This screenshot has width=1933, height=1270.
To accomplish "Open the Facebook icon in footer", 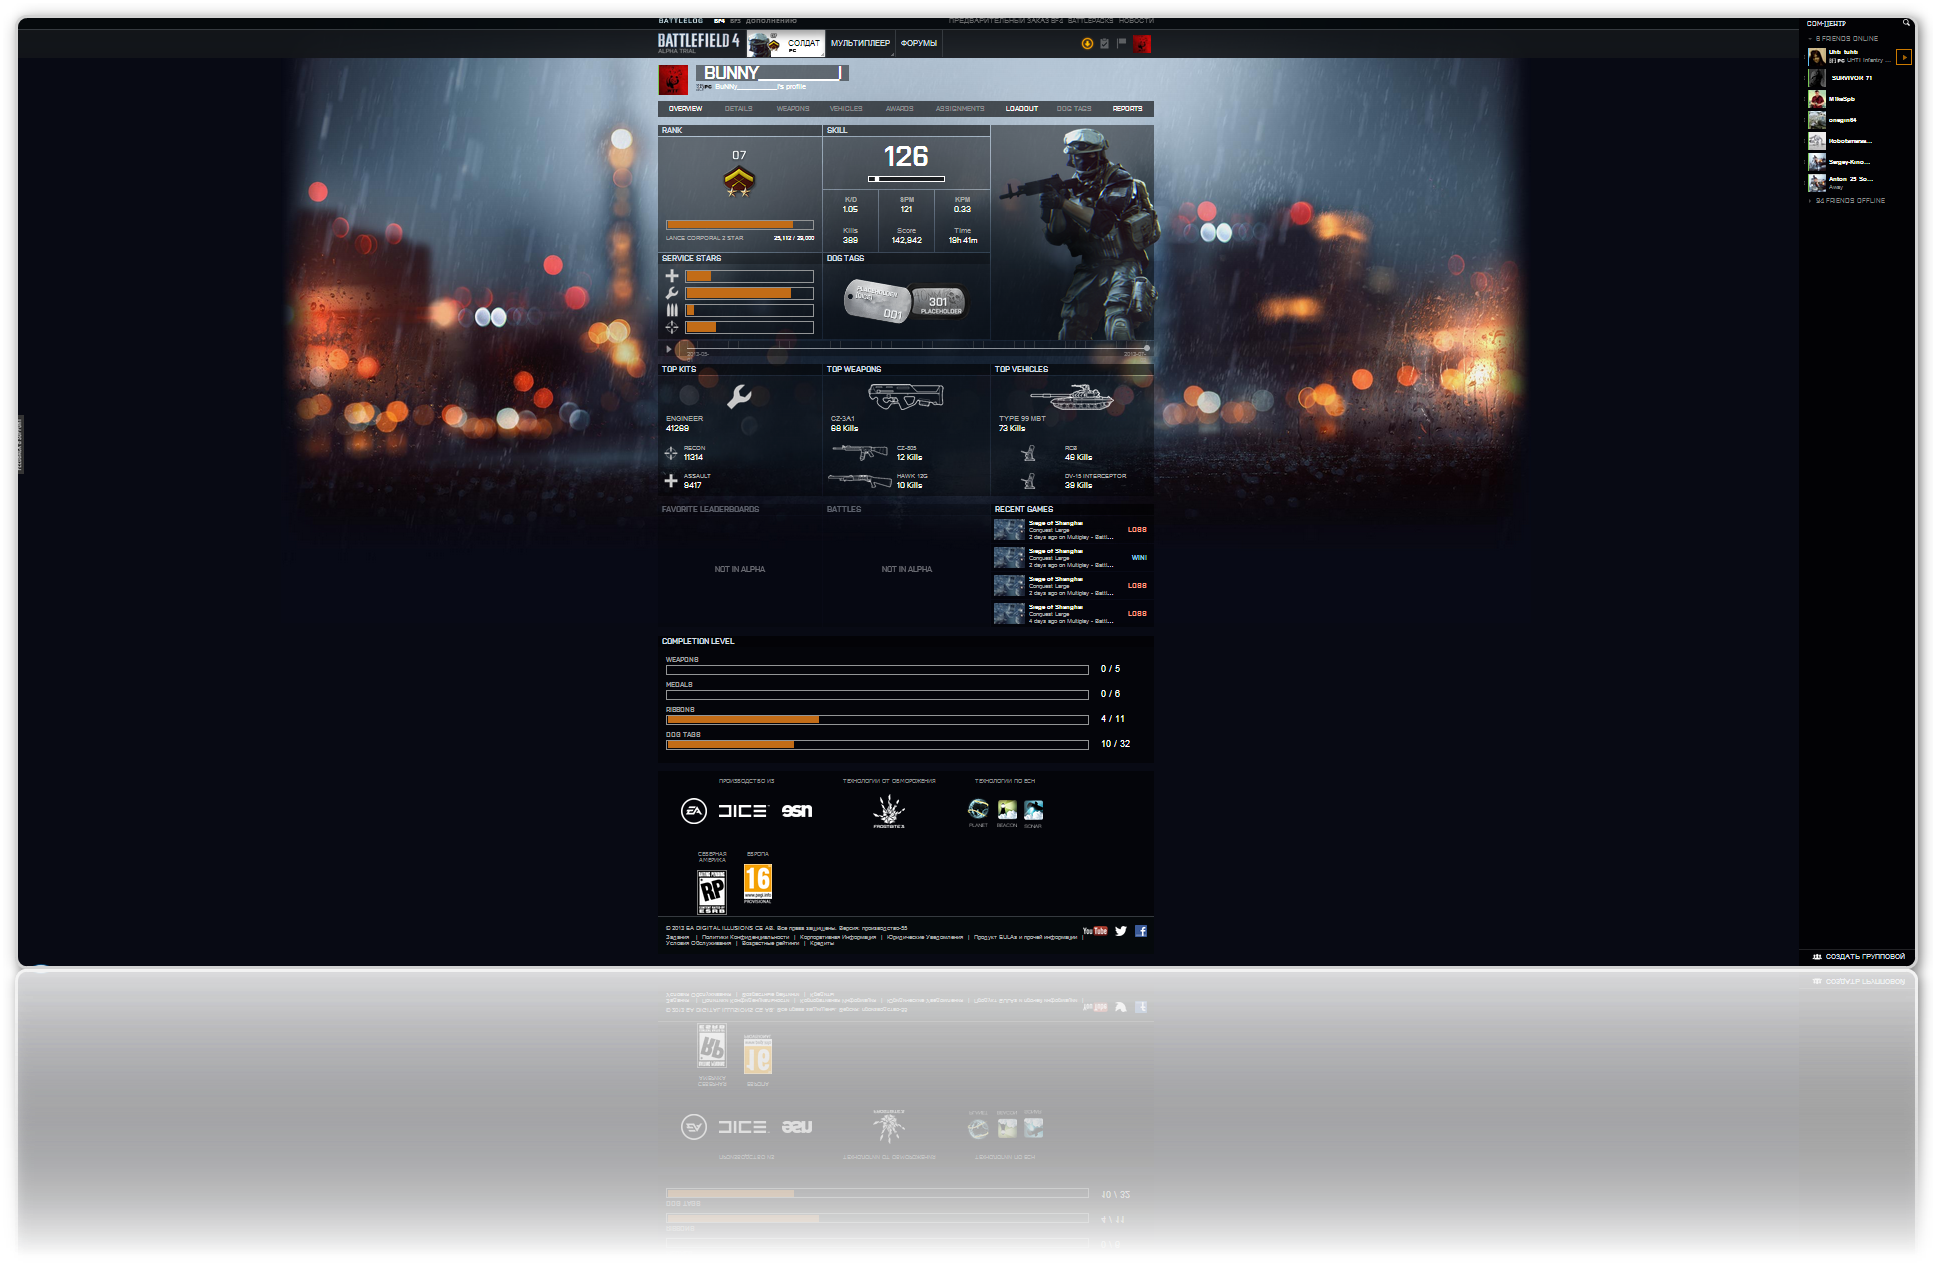I will (1141, 931).
